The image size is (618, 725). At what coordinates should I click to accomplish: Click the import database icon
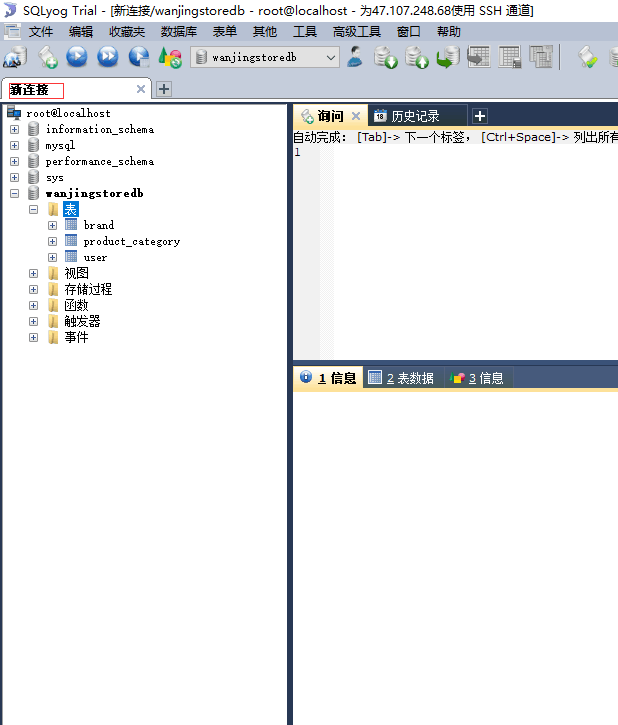416,57
